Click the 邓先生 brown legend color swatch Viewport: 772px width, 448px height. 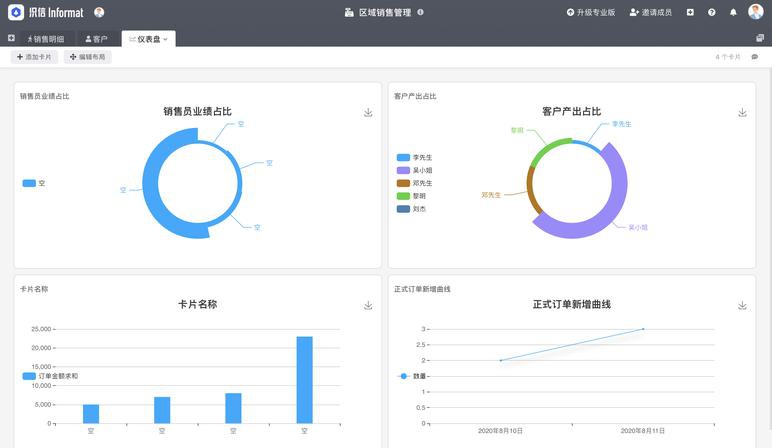point(403,183)
